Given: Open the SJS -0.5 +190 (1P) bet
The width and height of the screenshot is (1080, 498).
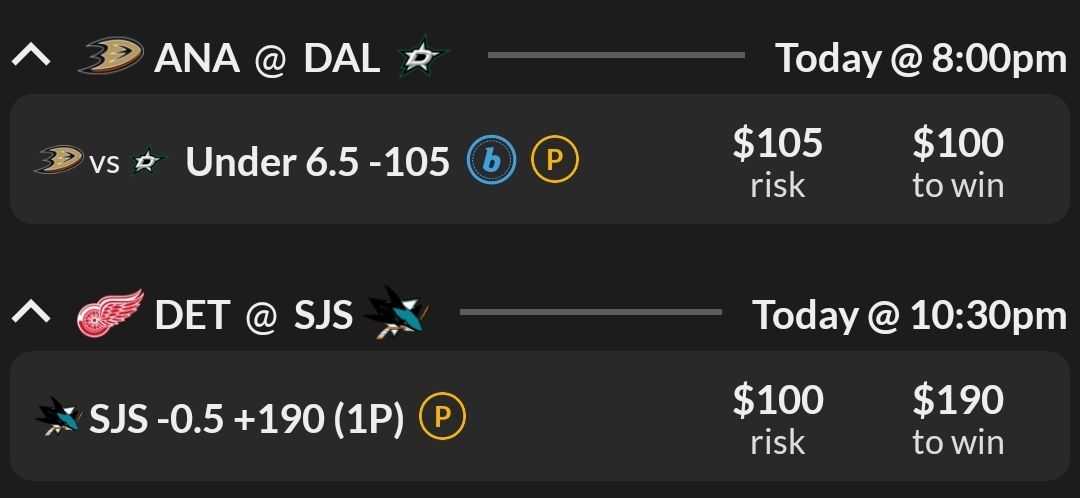Looking at the screenshot, I should [x=246, y=419].
